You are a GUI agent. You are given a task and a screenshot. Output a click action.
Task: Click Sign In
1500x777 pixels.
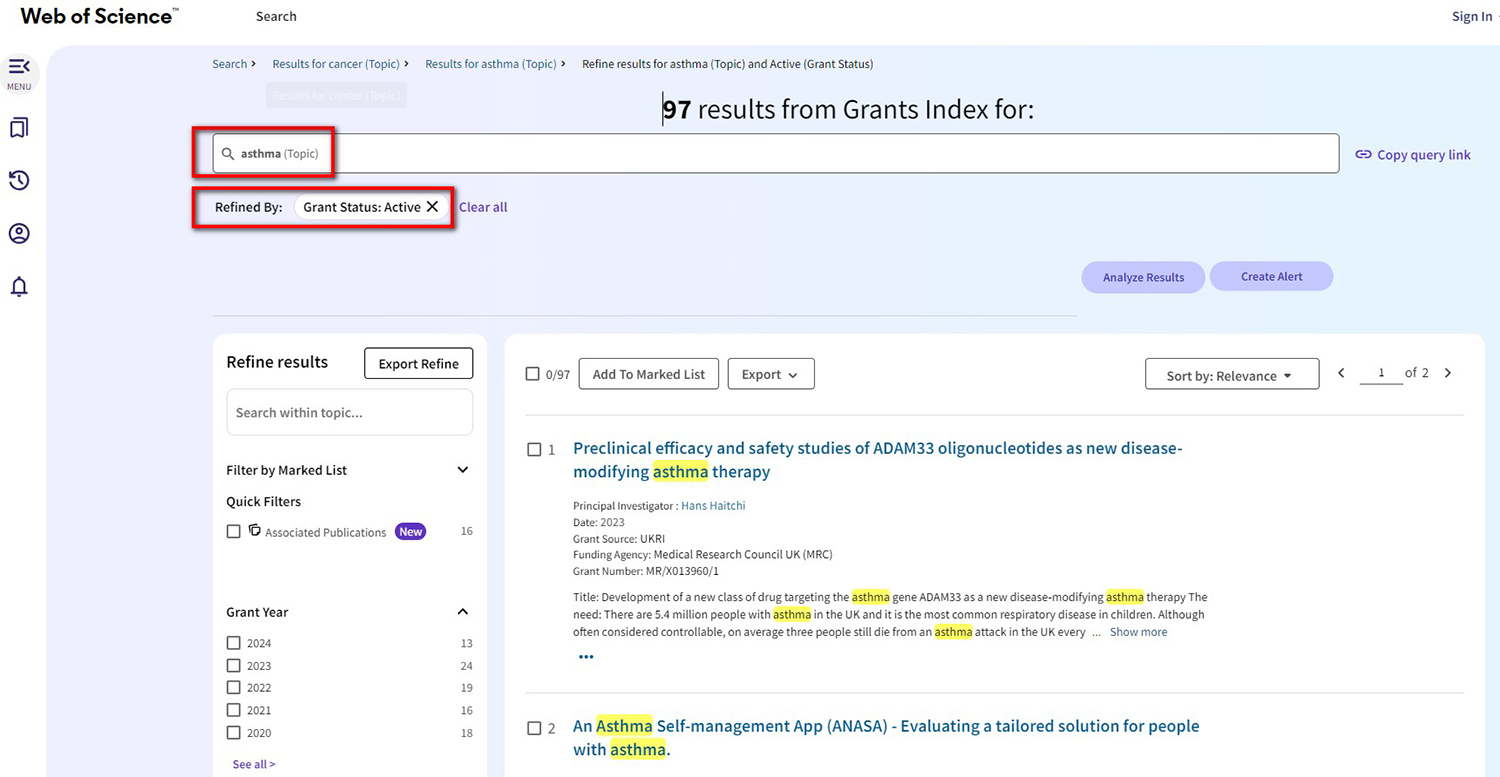[1472, 16]
